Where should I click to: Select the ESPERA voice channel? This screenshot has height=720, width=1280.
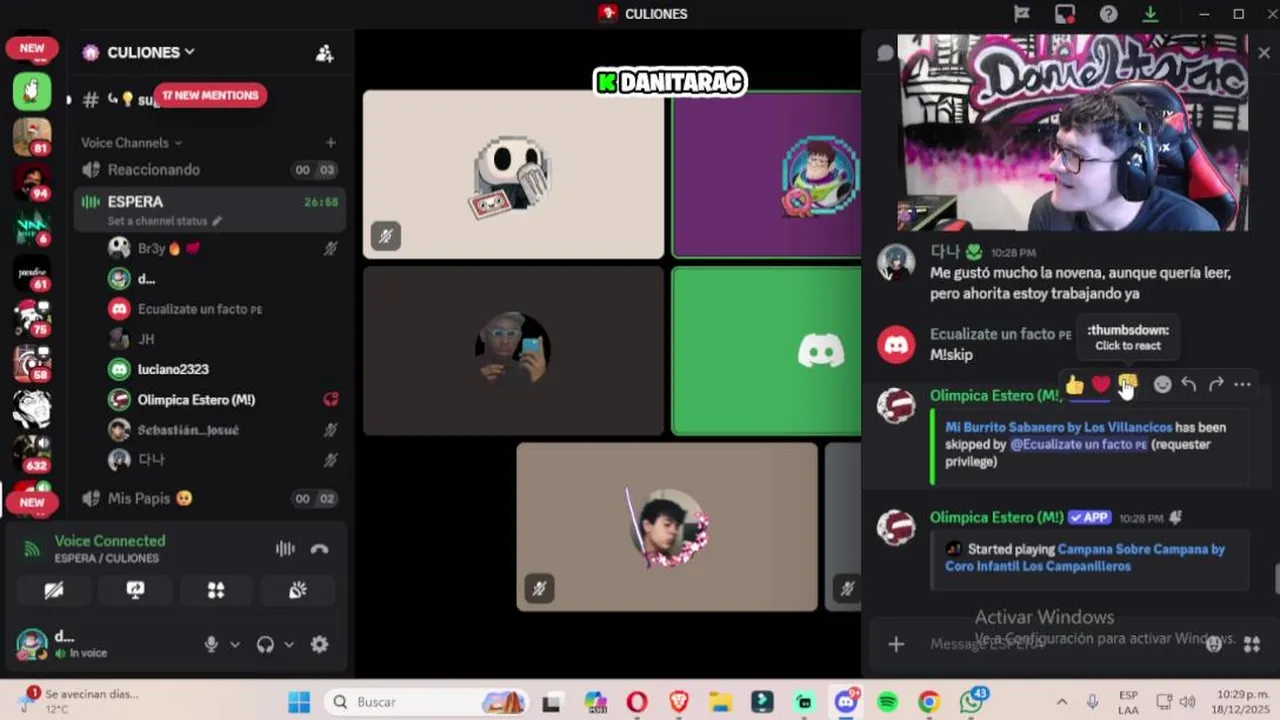pyautogui.click(x=210, y=202)
